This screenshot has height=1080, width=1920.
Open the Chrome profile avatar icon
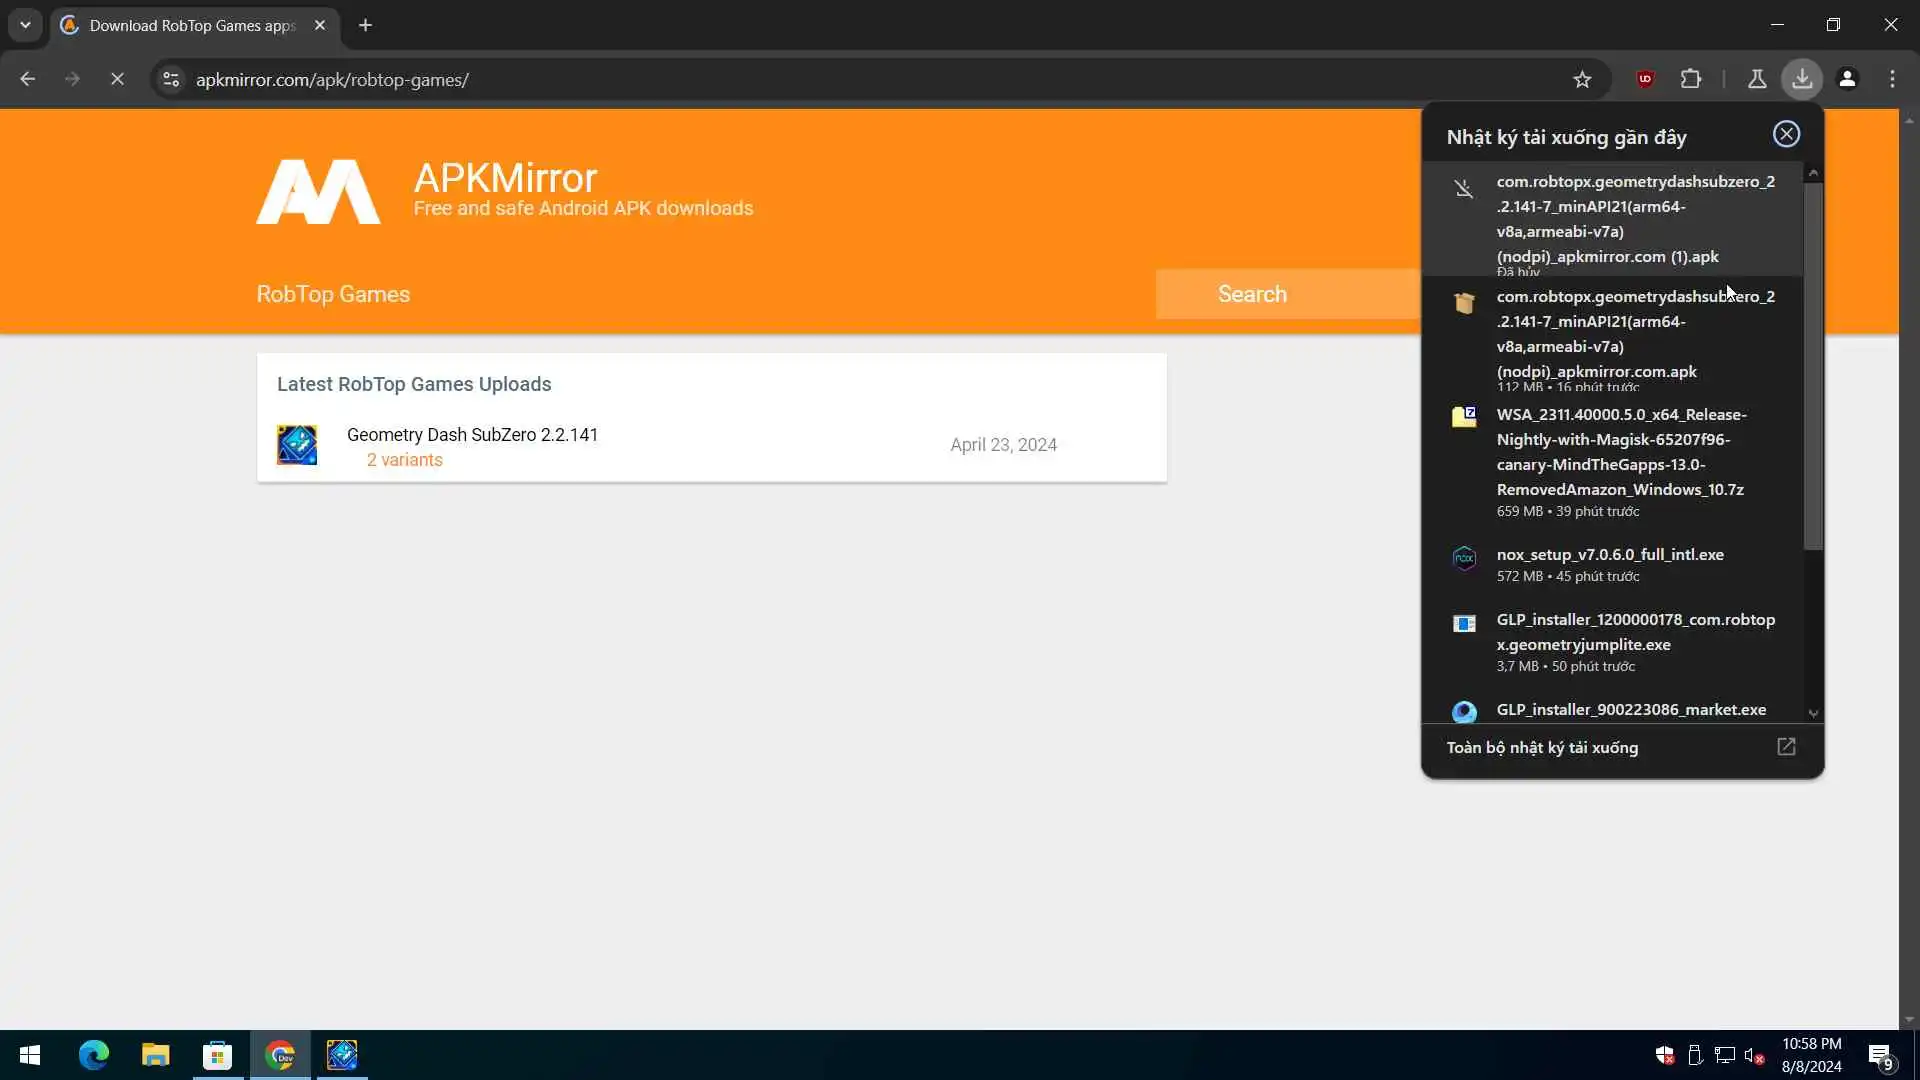click(1848, 79)
